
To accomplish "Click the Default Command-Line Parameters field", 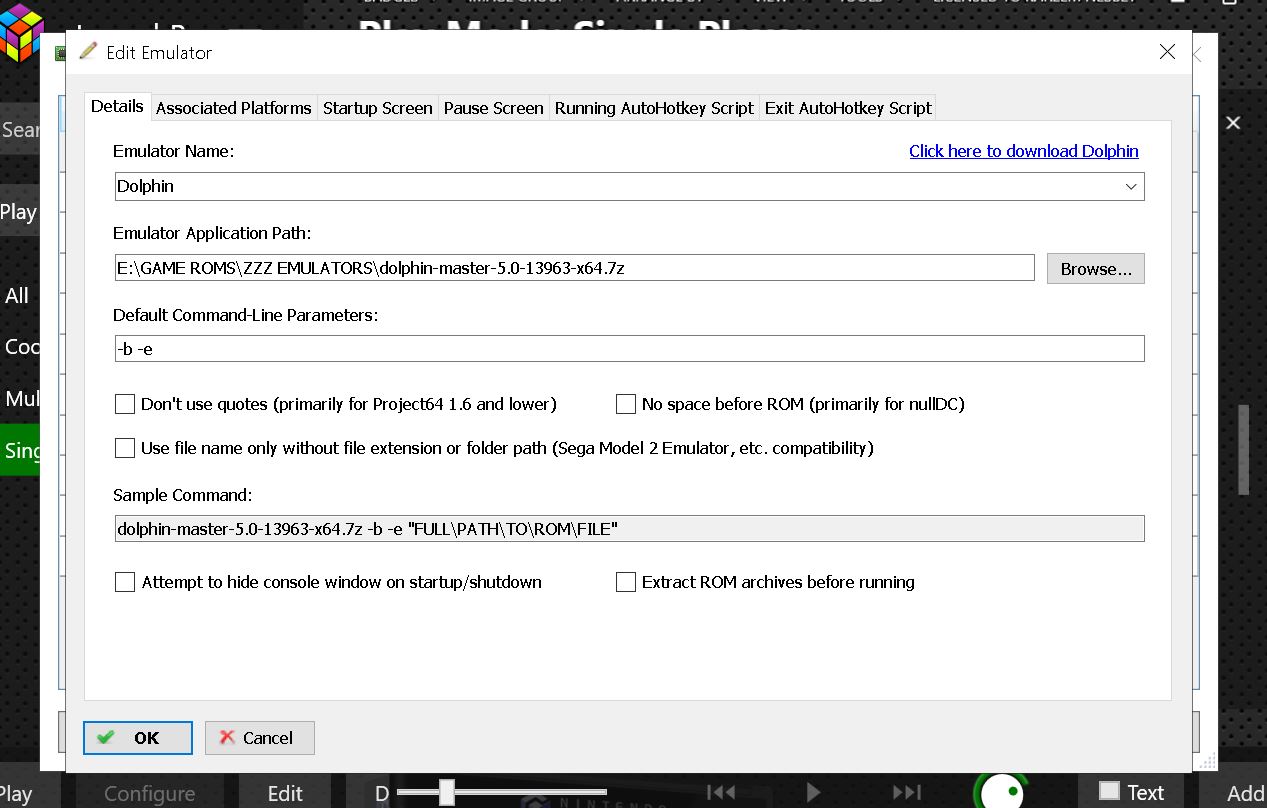I will [629, 348].
